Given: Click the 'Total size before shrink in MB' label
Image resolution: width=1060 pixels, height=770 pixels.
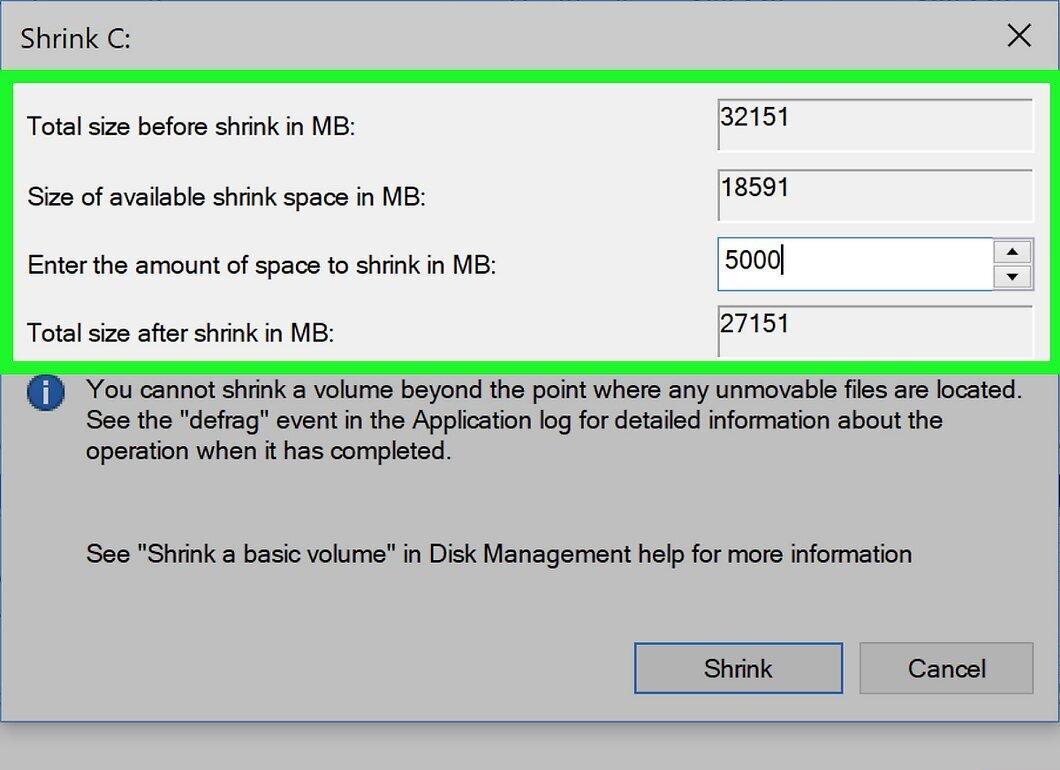Looking at the screenshot, I should (x=191, y=126).
